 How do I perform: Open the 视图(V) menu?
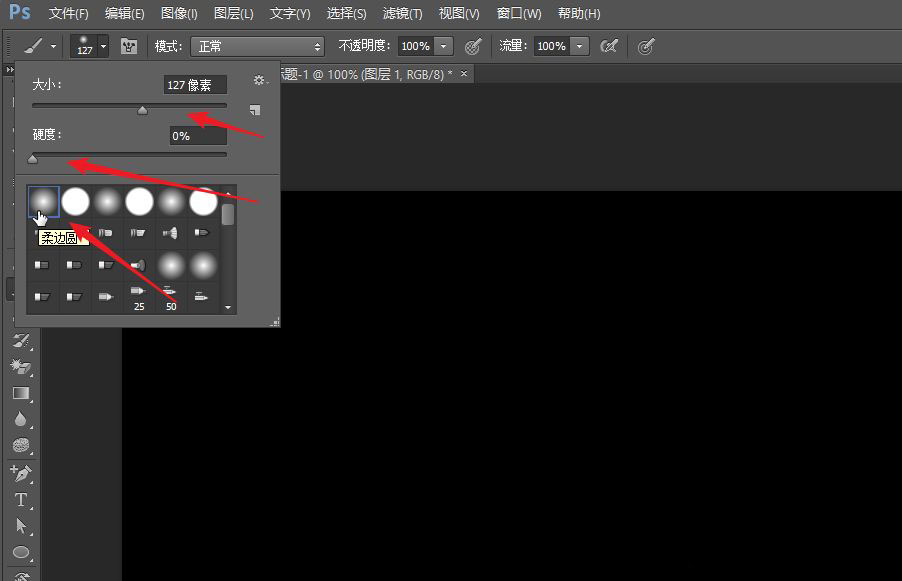click(459, 13)
